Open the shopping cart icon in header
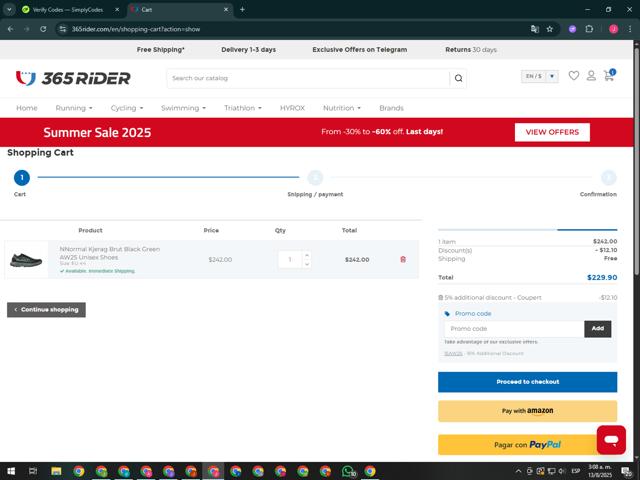Screen dimensions: 640x480 609,75
